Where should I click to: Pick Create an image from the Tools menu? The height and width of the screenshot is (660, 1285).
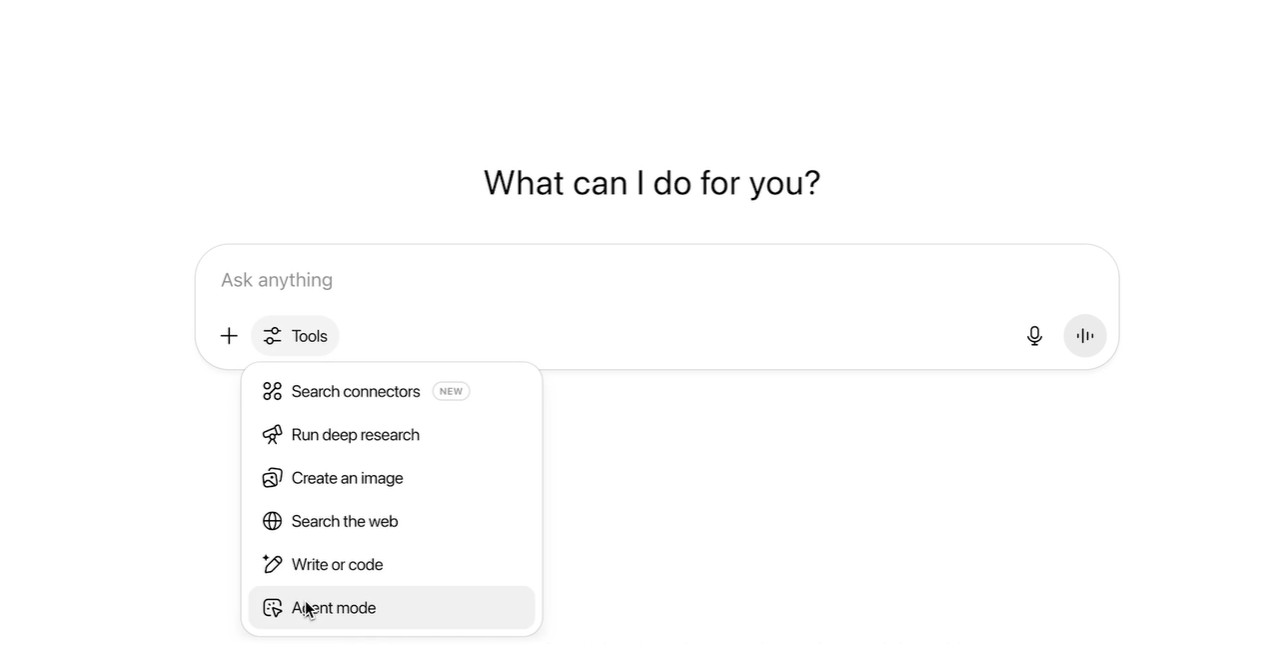pos(347,478)
